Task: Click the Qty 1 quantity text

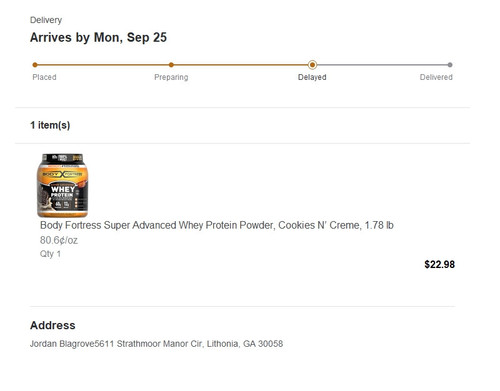Action: (50, 254)
